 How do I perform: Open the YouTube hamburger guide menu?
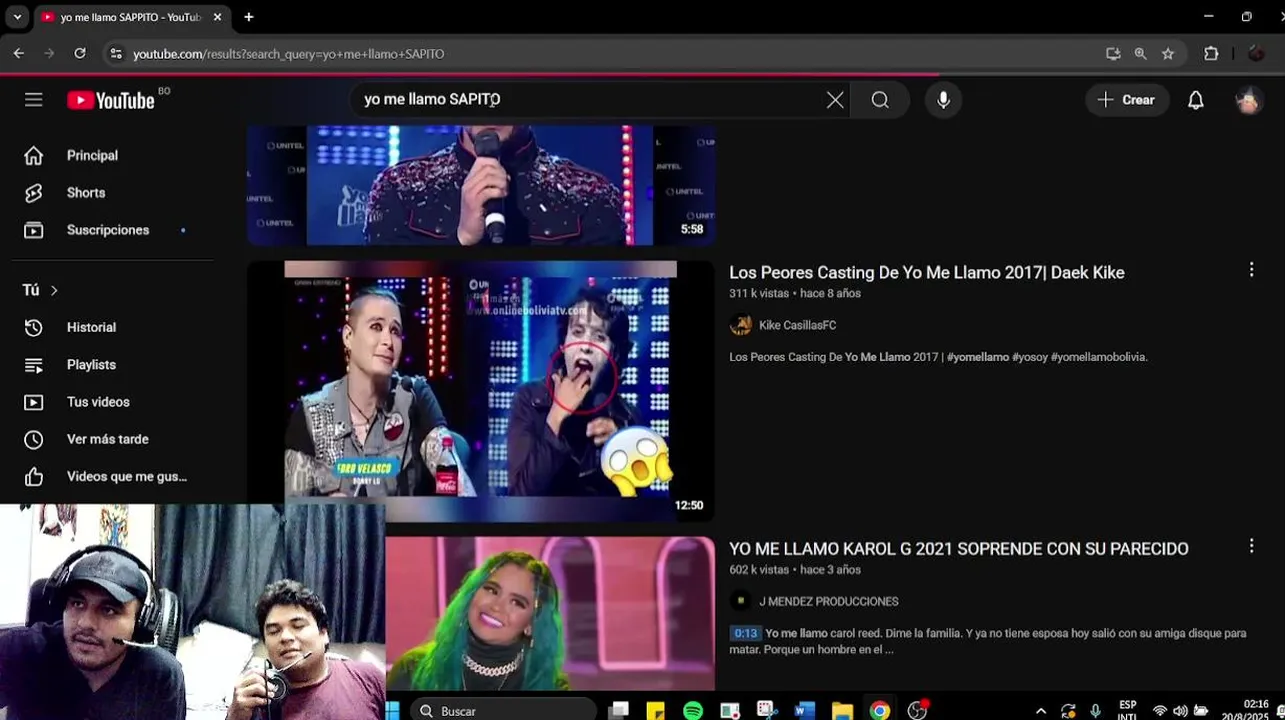point(34,100)
